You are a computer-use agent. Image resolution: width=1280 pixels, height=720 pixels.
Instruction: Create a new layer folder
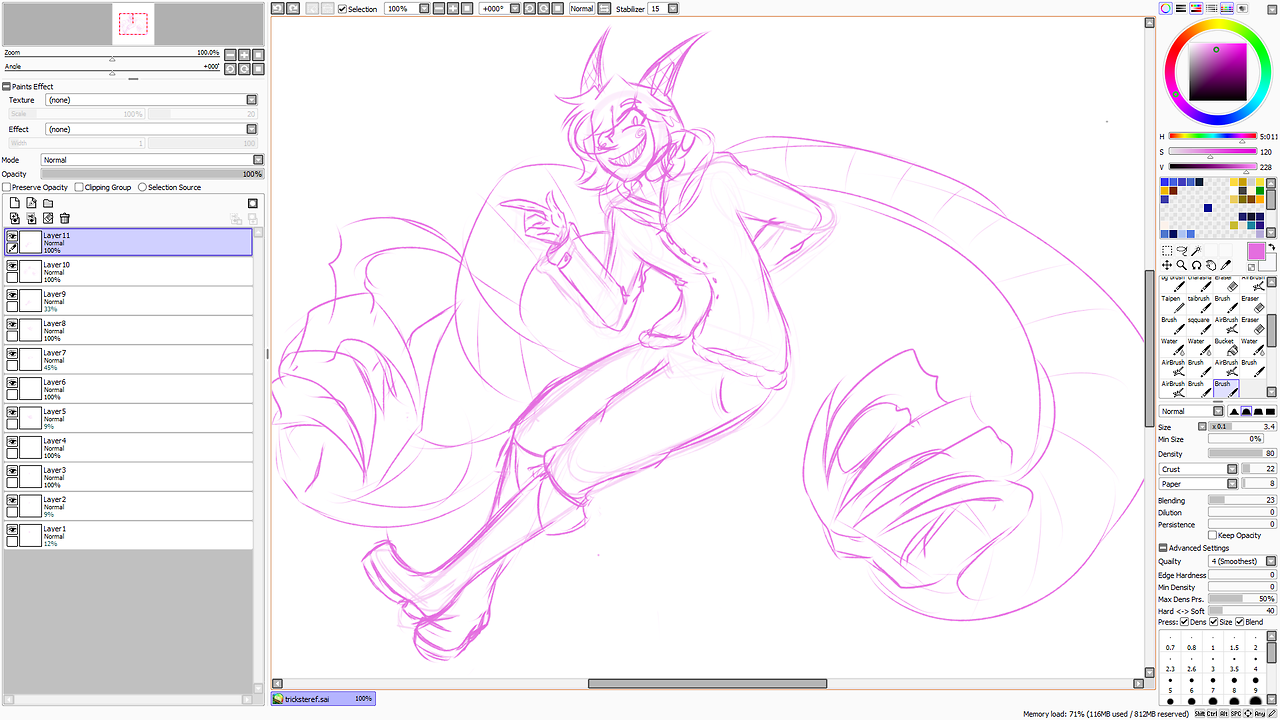point(47,203)
